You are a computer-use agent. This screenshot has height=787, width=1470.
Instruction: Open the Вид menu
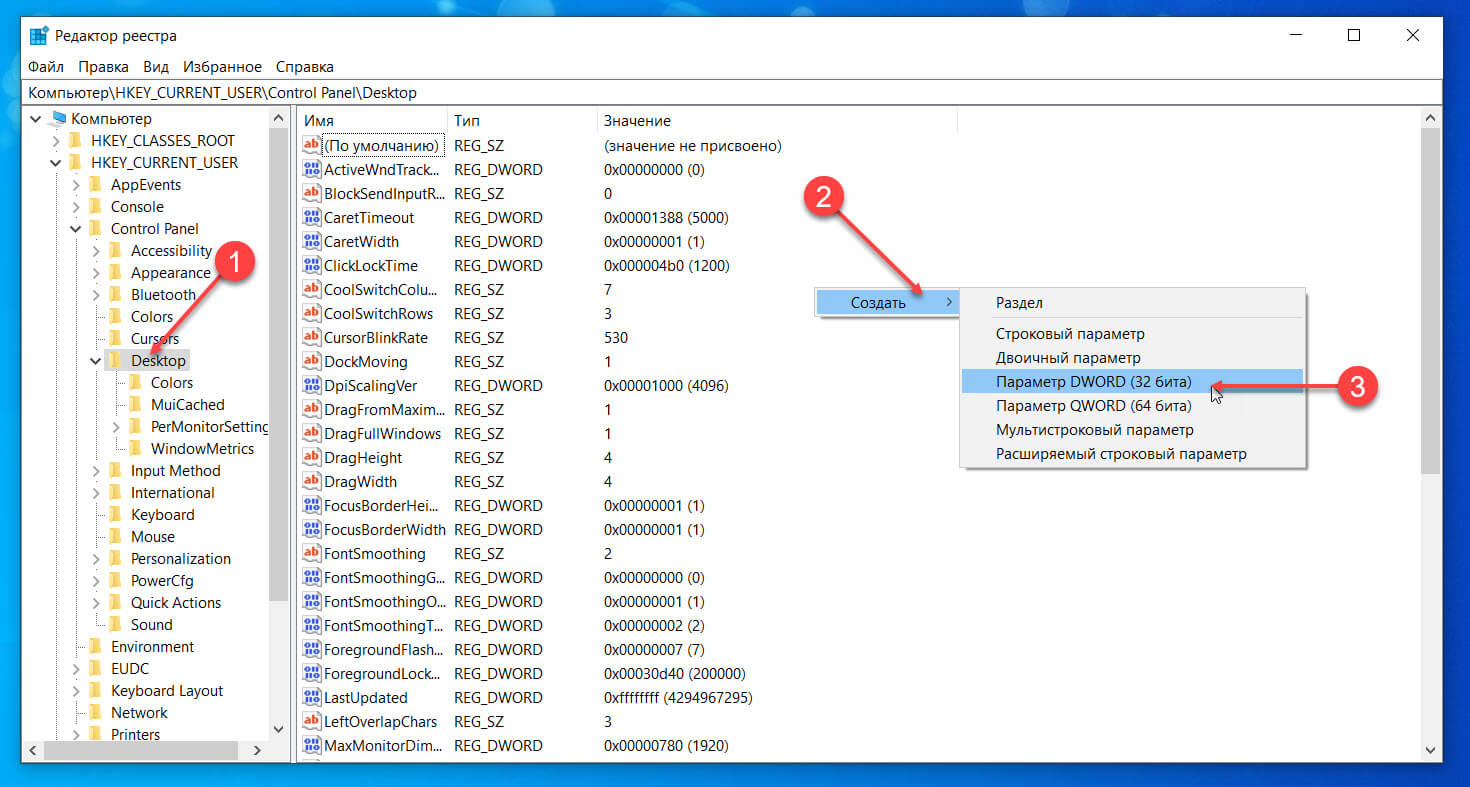[x=156, y=67]
